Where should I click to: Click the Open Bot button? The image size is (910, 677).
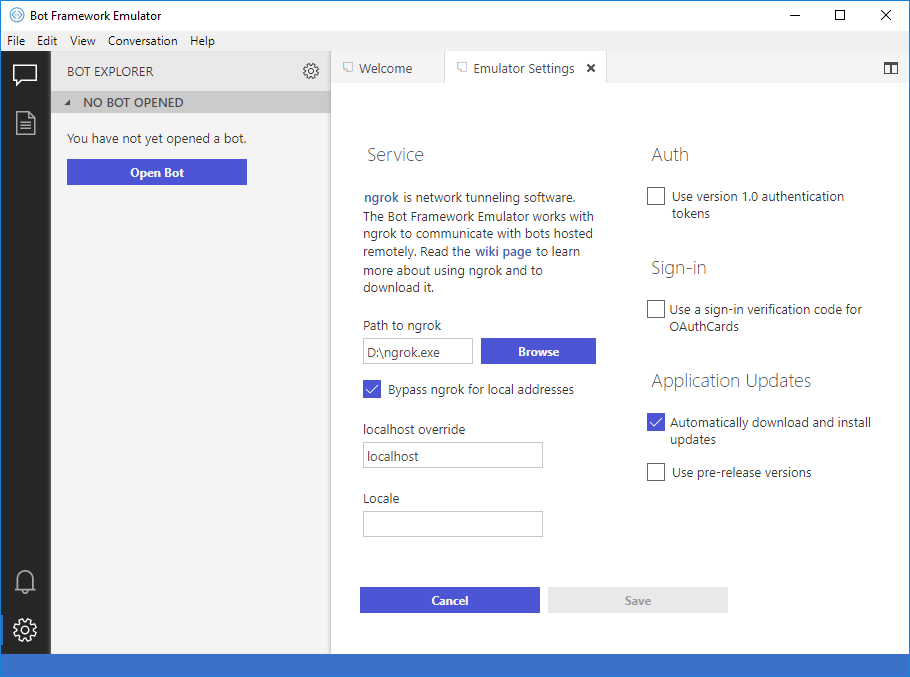(x=157, y=172)
